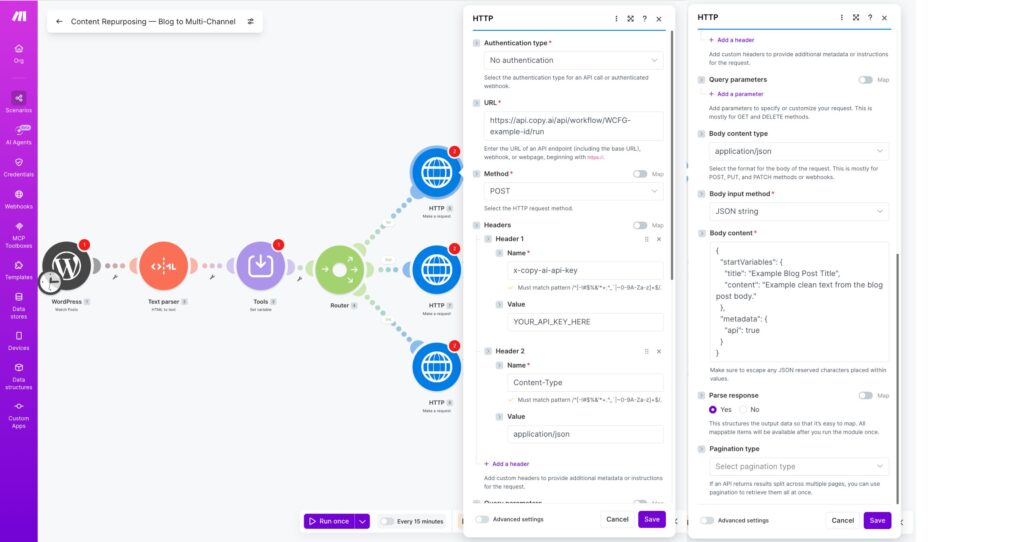Open scenario settings icon next to title

coord(251,22)
